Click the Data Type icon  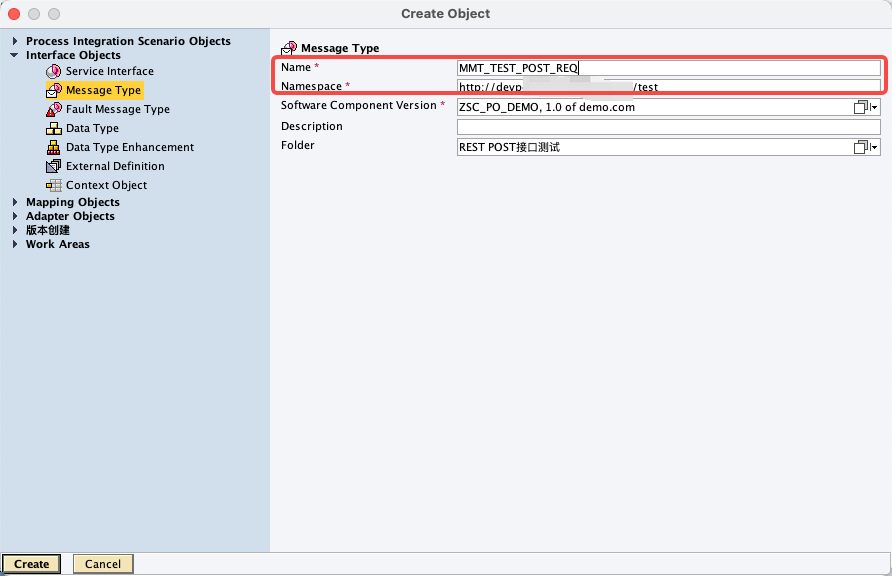[x=53, y=128]
